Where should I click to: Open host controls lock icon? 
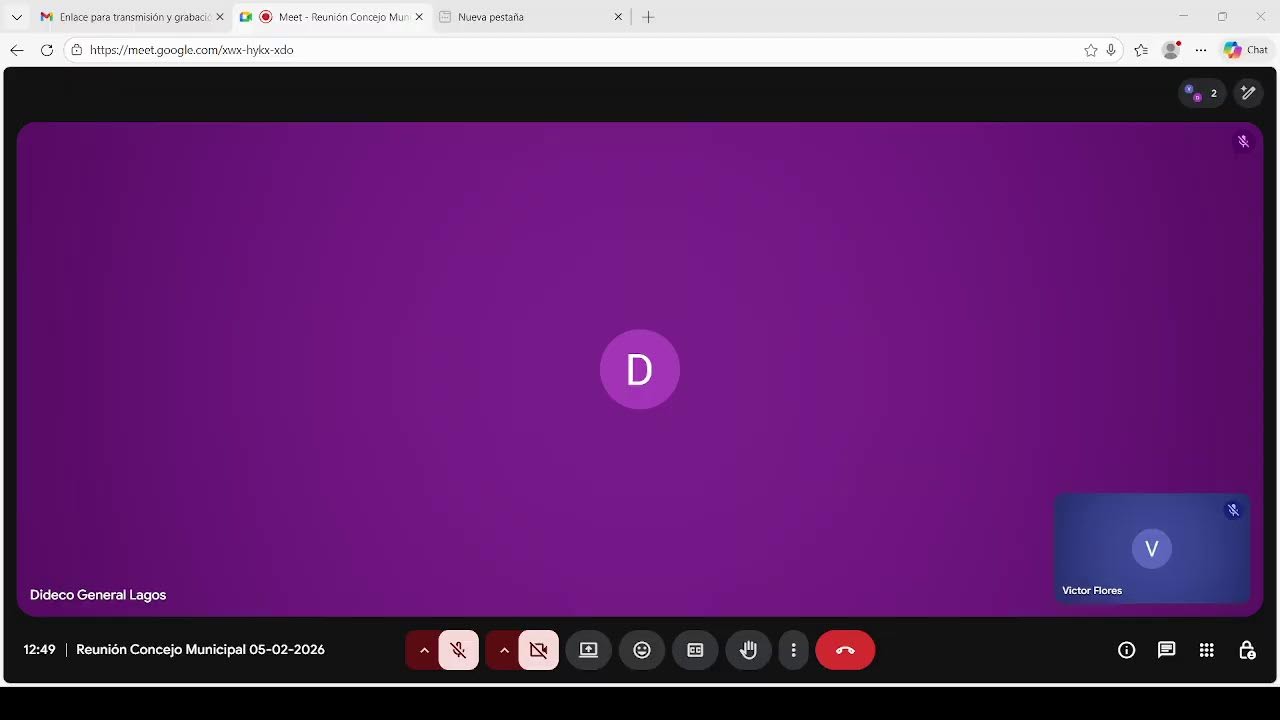tap(1247, 650)
